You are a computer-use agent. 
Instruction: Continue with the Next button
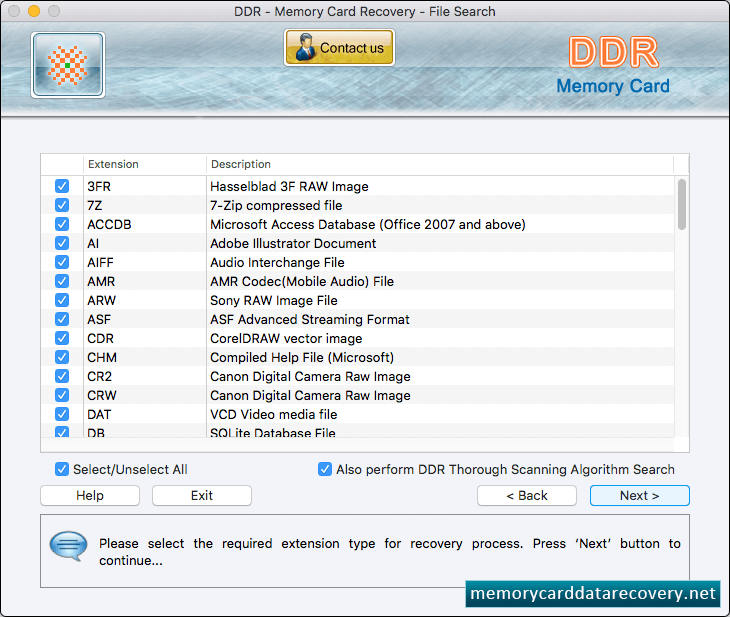pos(640,495)
